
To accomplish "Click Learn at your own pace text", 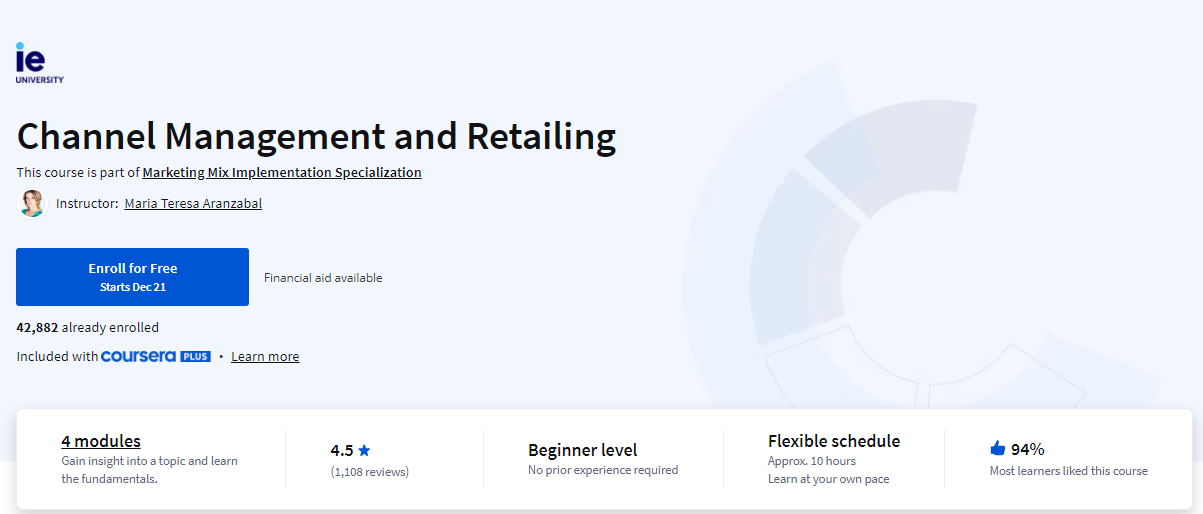I will coord(829,479).
